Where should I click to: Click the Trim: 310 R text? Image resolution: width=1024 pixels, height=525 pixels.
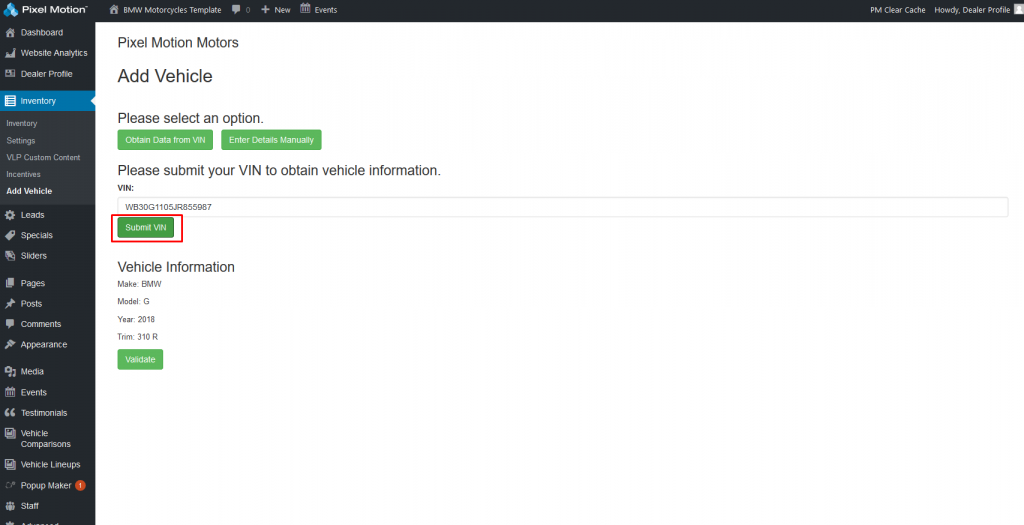coord(138,337)
